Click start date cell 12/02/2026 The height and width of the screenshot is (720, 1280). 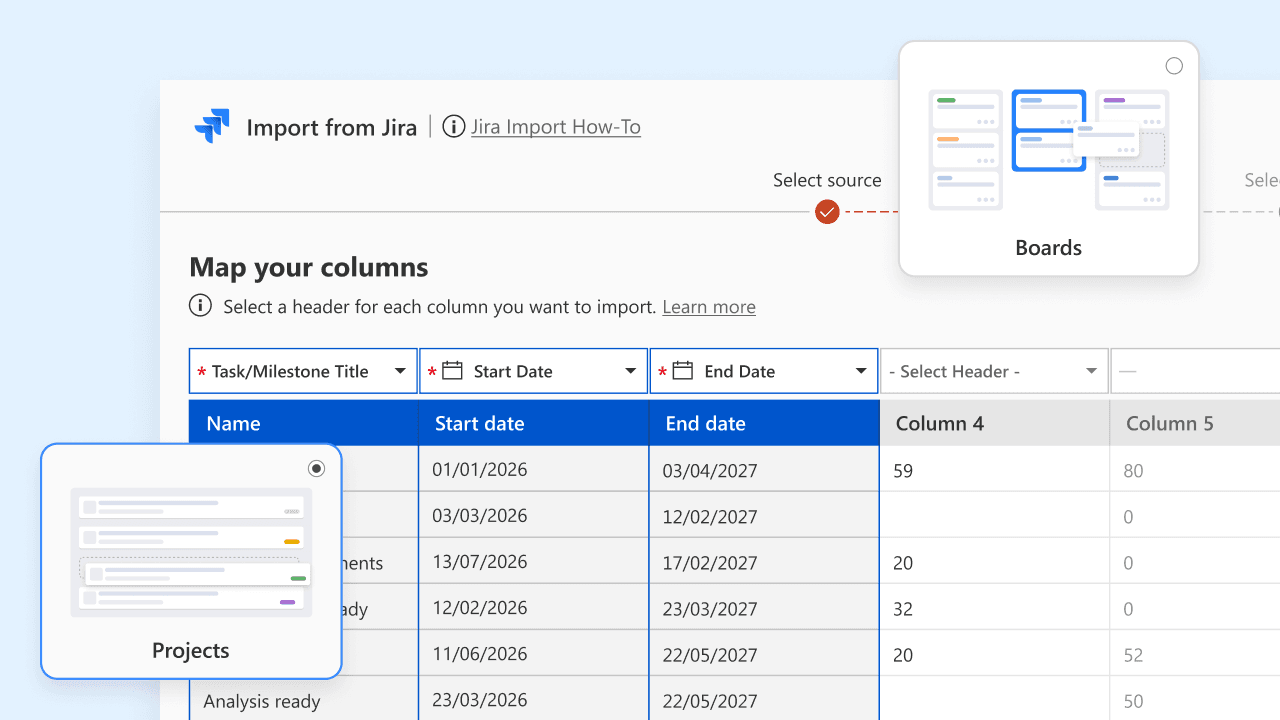point(534,607)
